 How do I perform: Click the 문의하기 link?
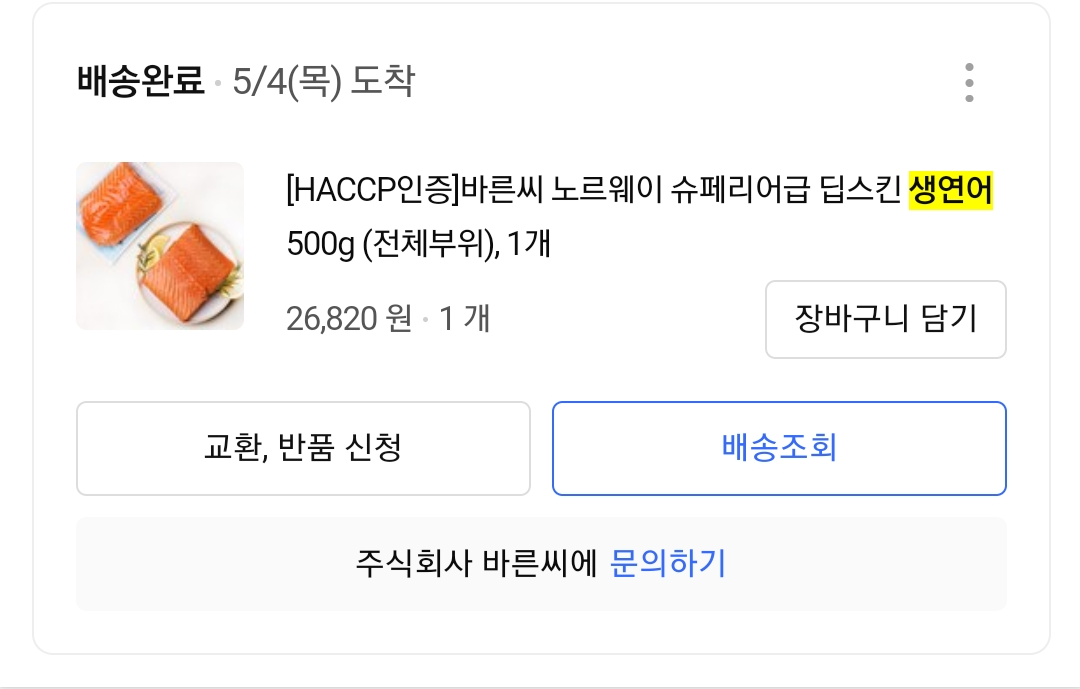[668, 563]
